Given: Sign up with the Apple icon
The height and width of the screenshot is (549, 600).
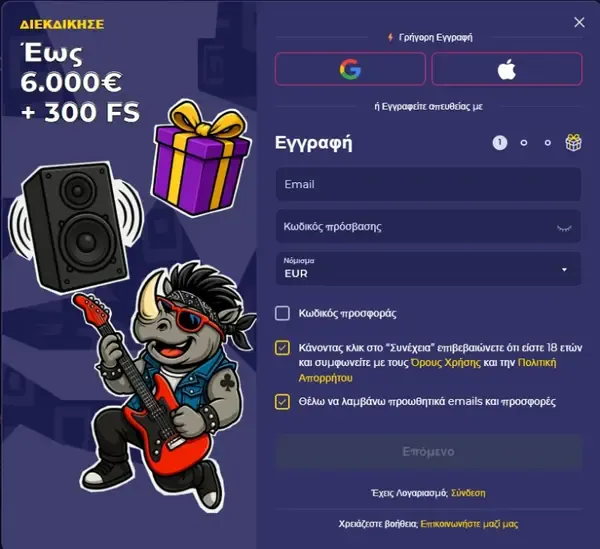Looking at the screenshot, I should [507, 69].
